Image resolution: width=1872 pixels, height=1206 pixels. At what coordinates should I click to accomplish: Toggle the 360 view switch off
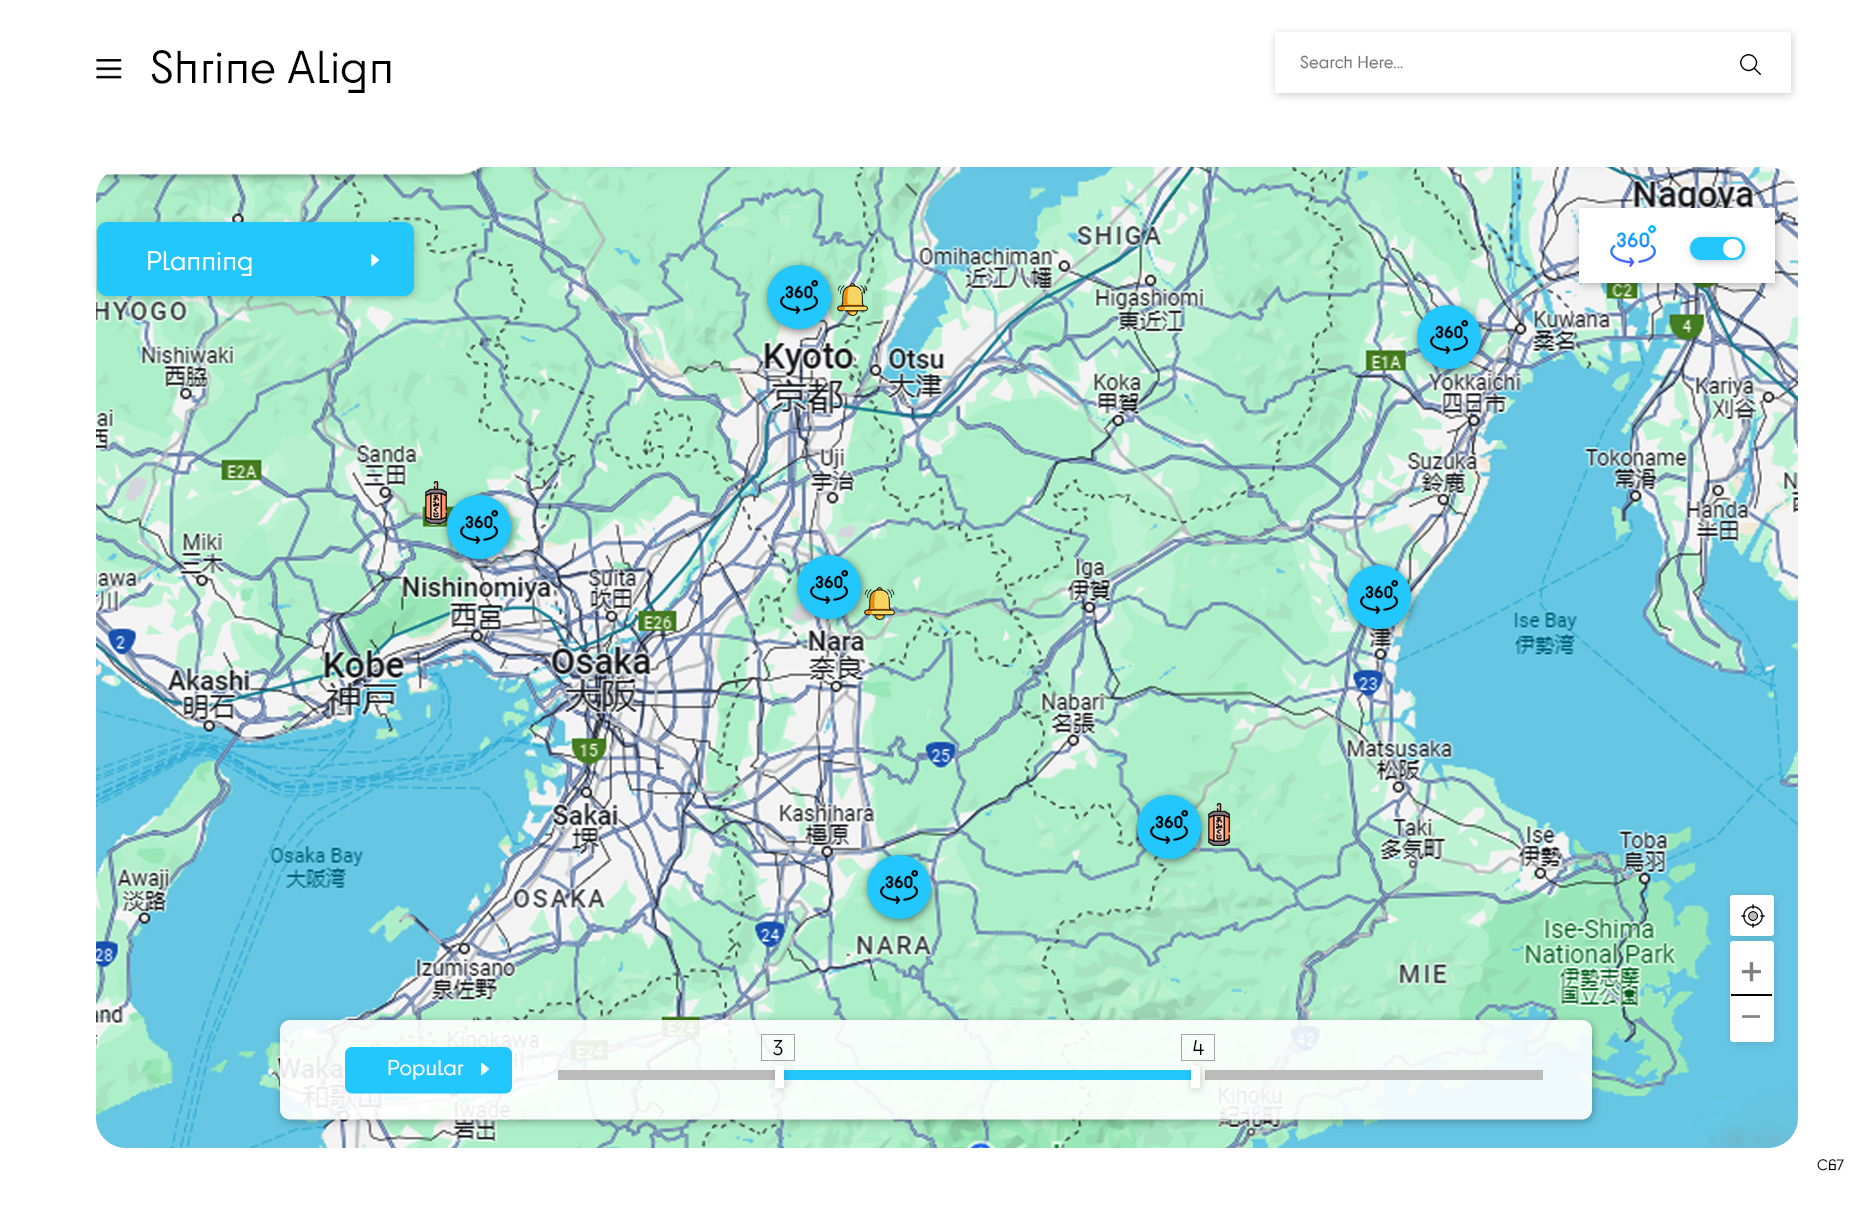pos(1716,248)
